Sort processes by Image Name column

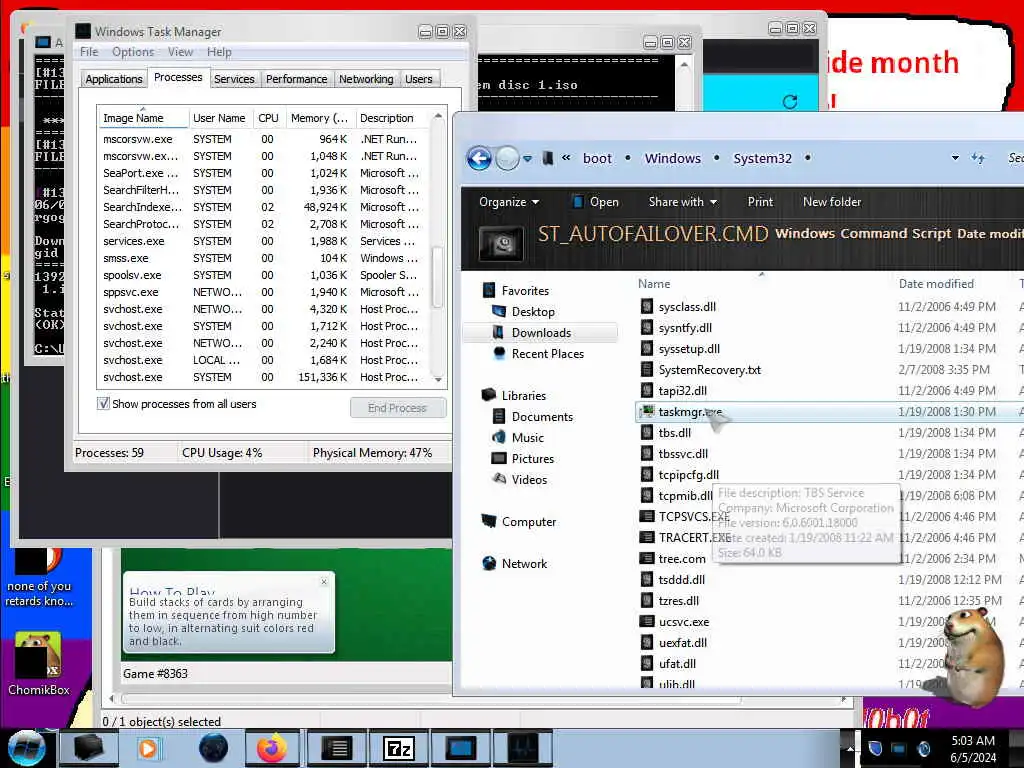tap(142, 118)
